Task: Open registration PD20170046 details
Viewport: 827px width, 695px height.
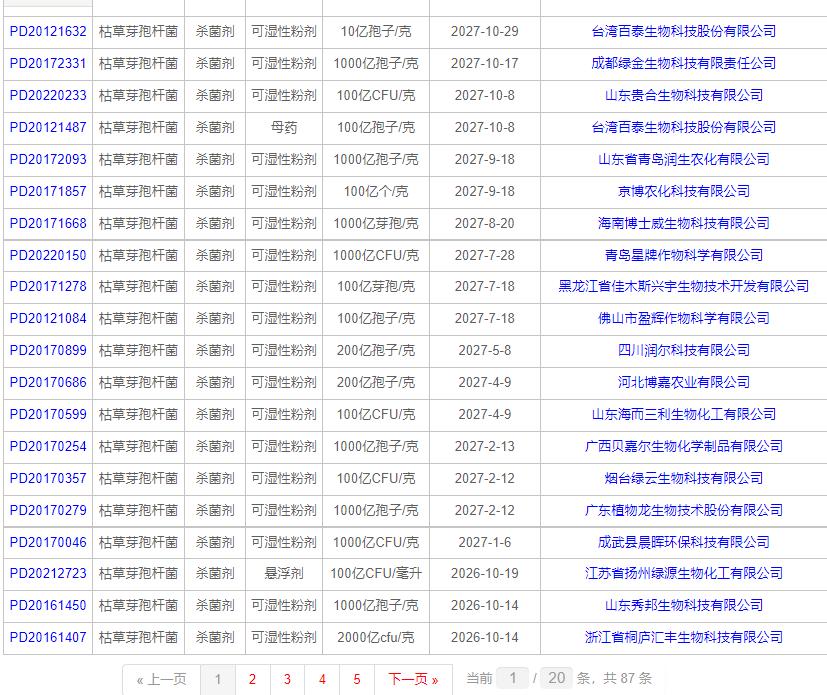Action: click(x=47, y=542)
